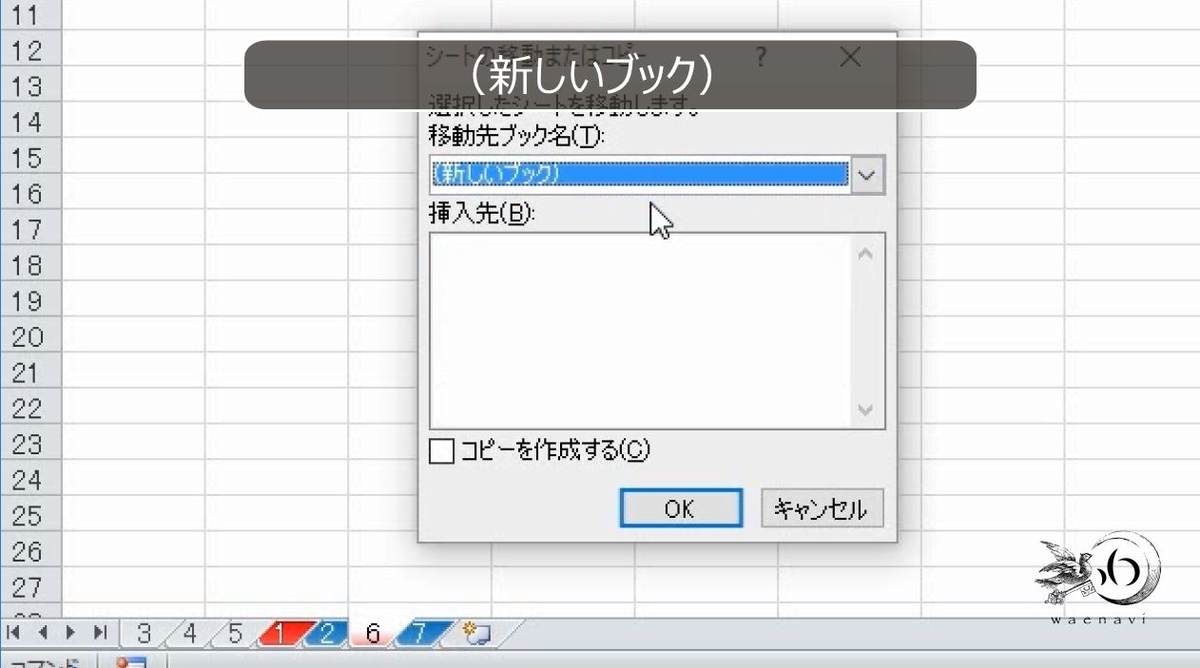This screenshot has width=1200, height=668.
Task: Click the OK button
Action: [681, 508]
